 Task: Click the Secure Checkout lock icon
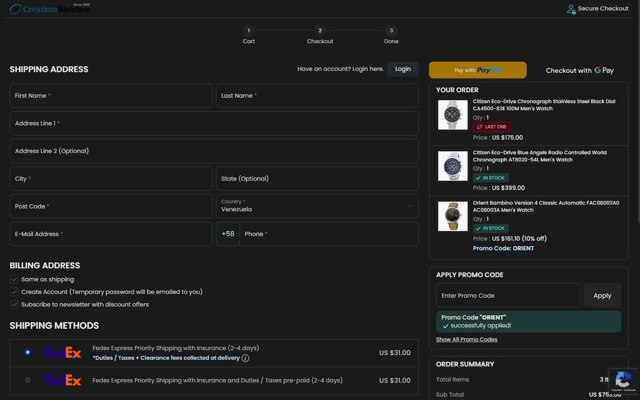pos(571,9)
